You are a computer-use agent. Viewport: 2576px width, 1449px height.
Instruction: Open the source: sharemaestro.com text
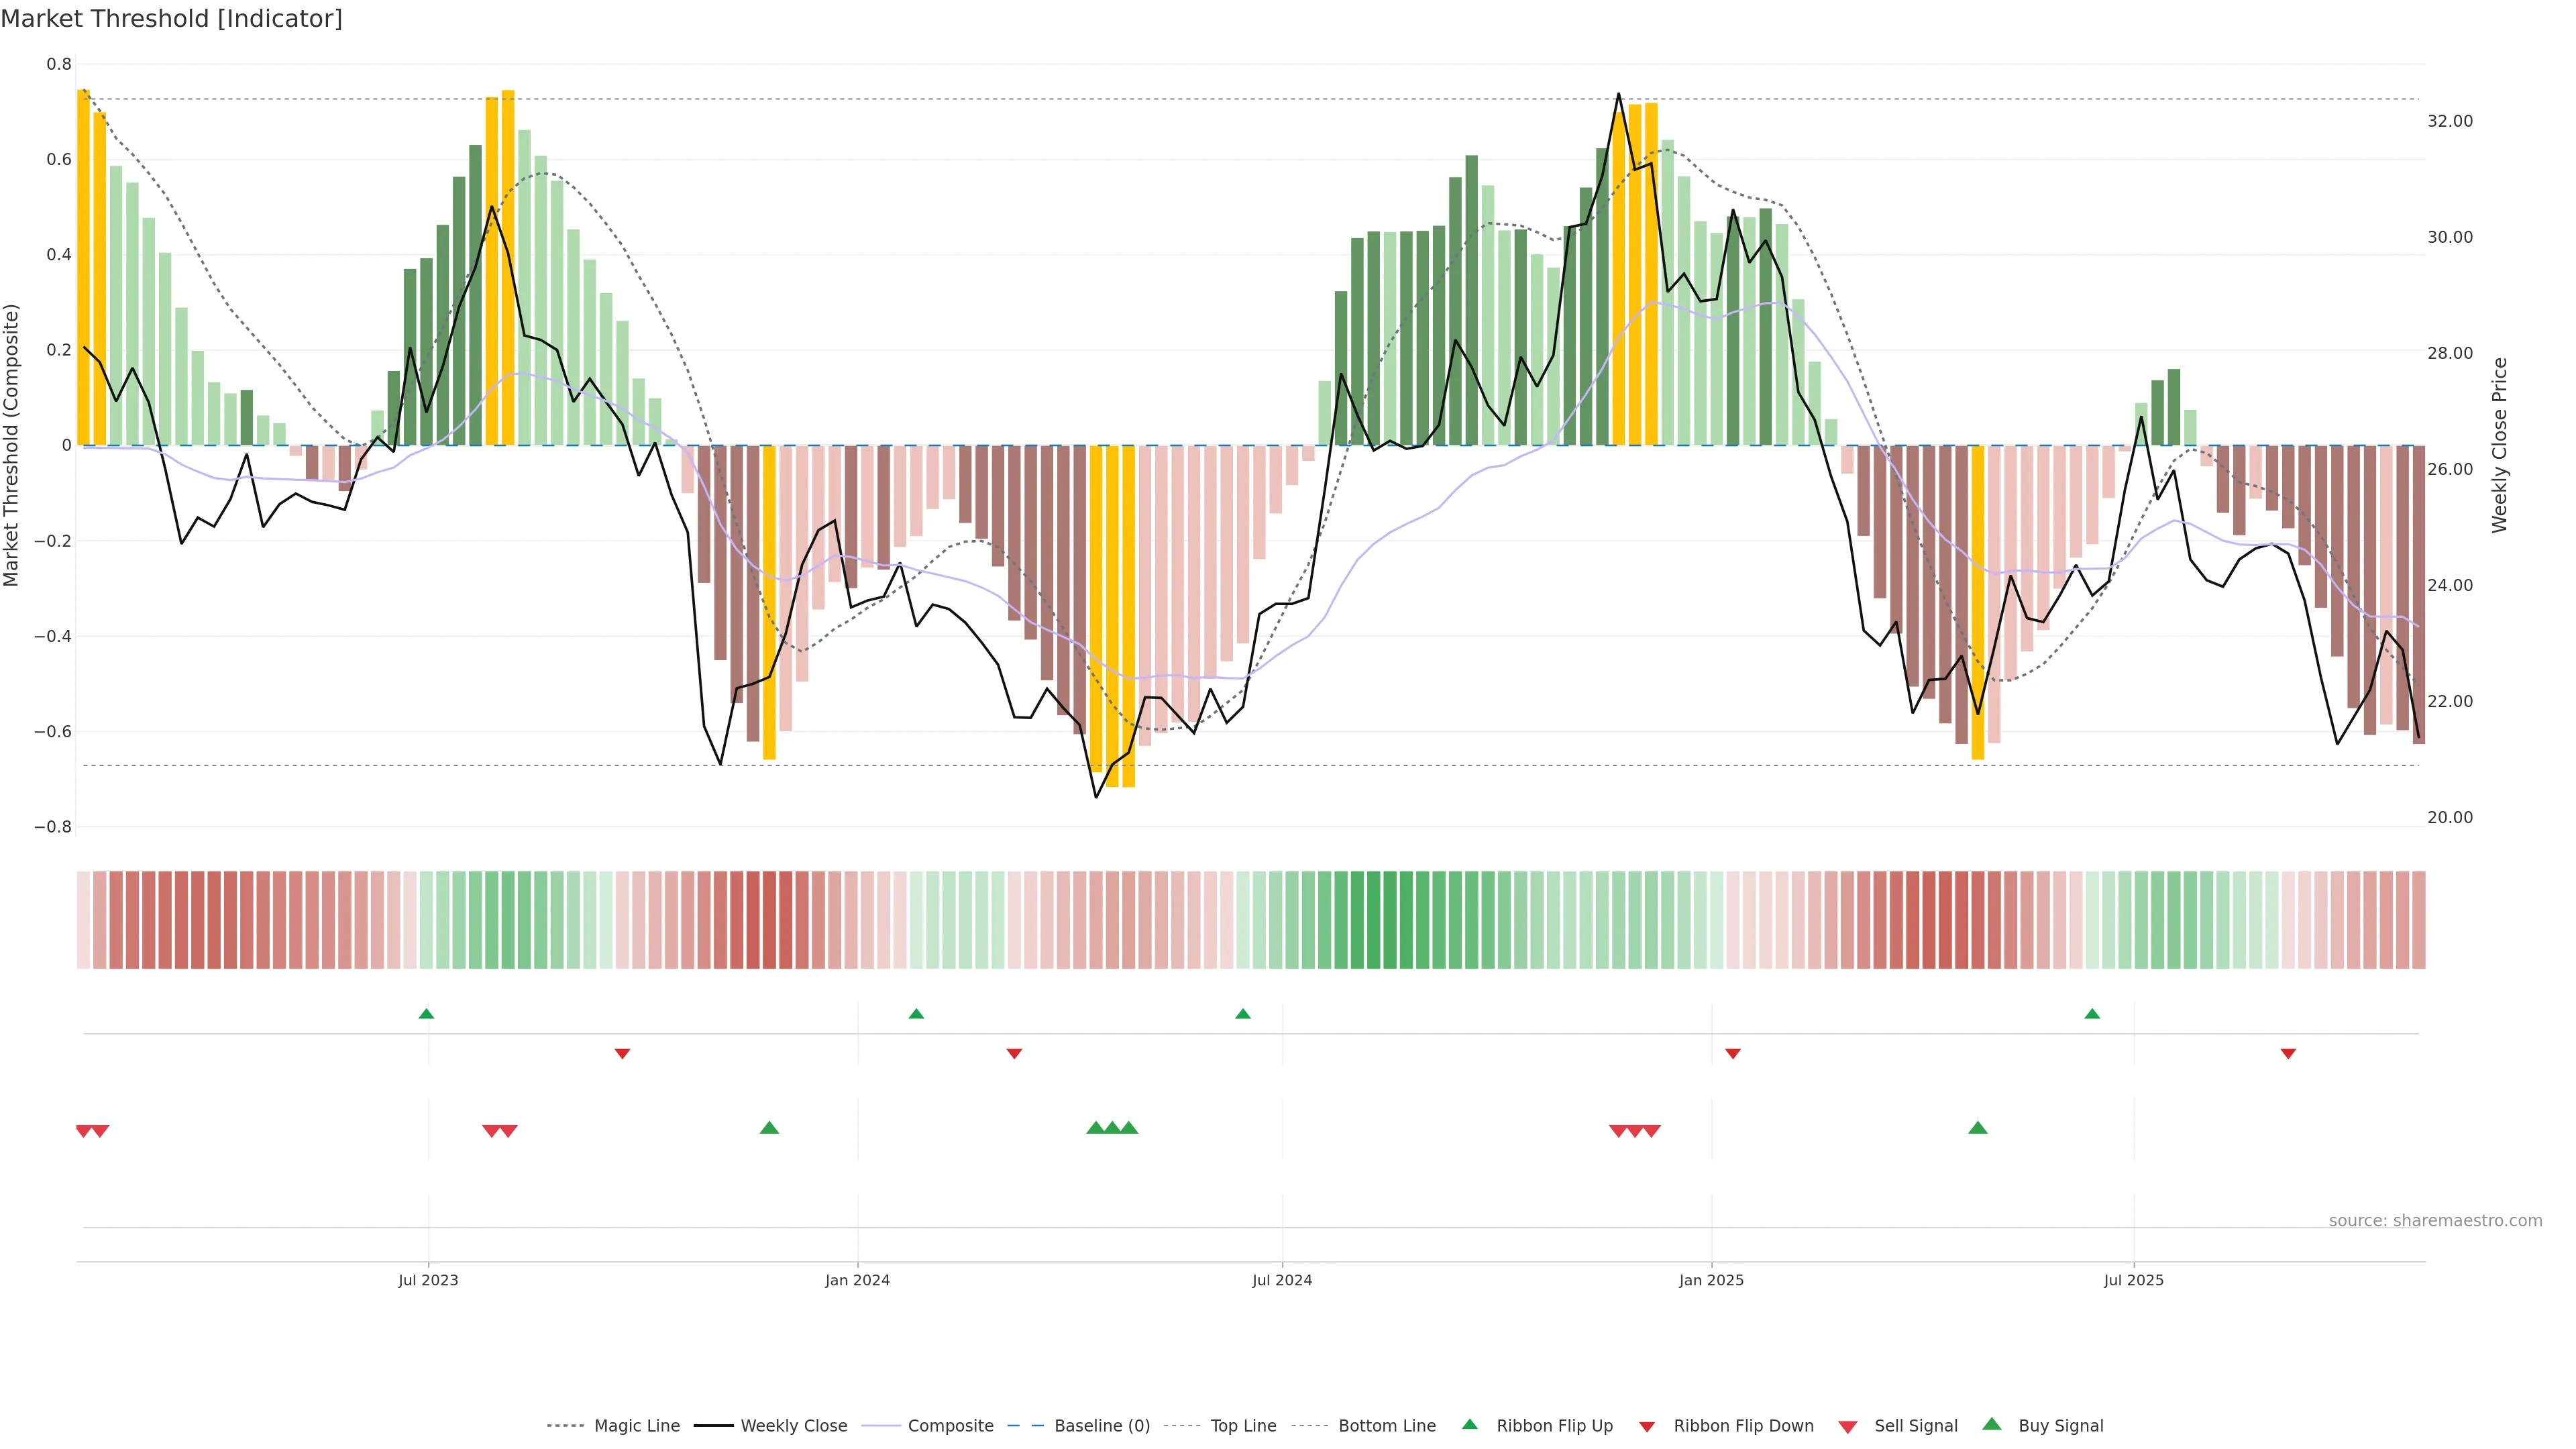pos(2435,1221)
